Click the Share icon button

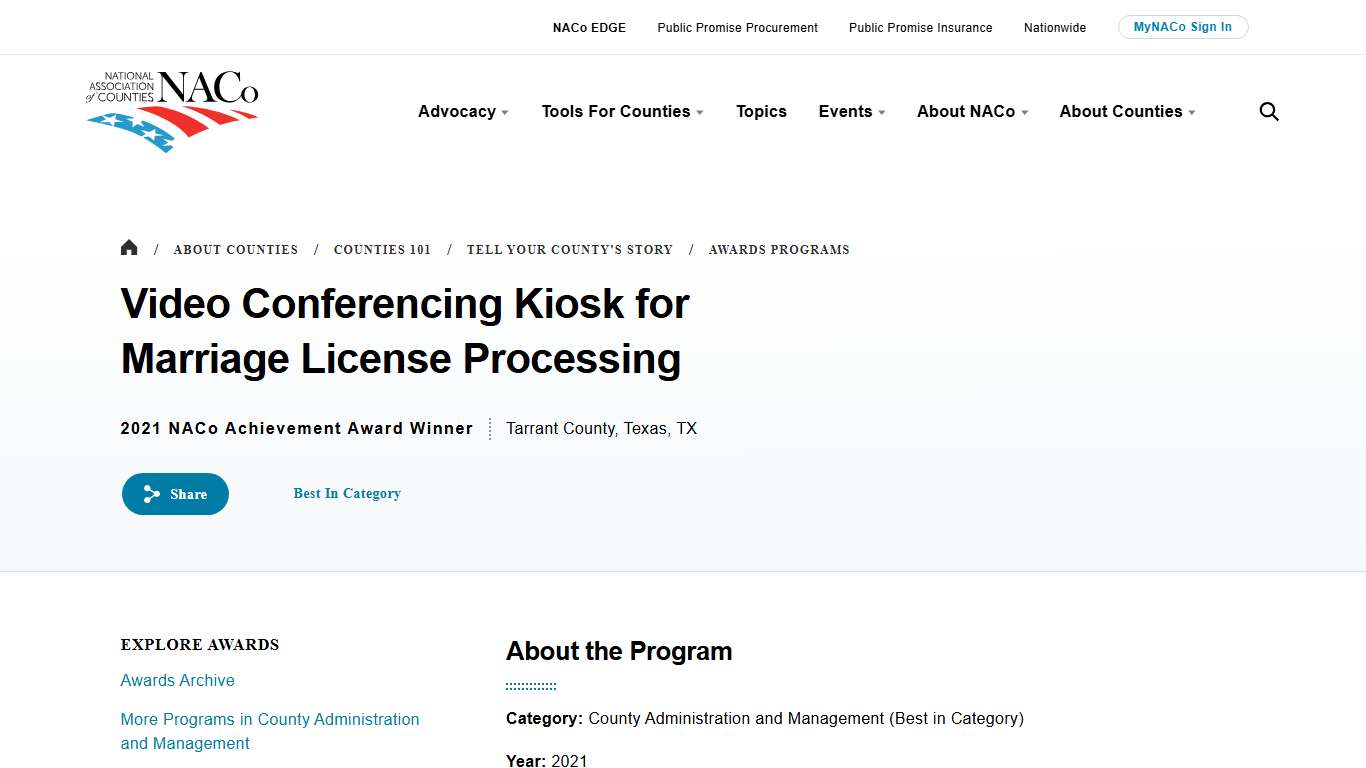(175, 493)
